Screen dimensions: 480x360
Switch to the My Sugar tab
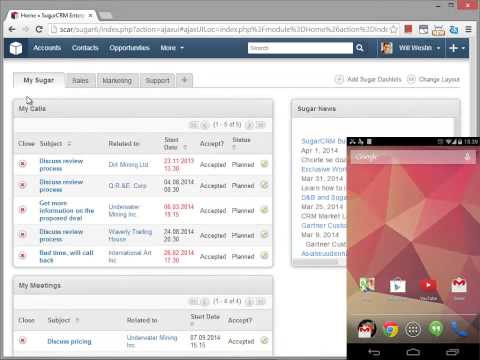(39, 80)
